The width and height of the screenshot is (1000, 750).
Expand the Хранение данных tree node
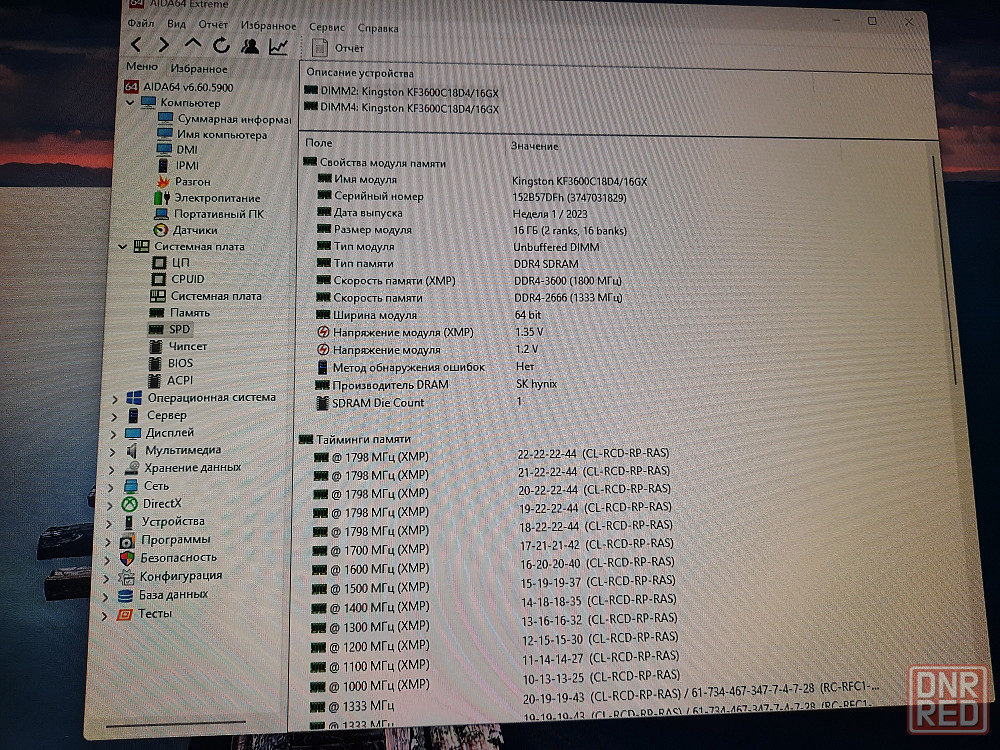point(112,469)
